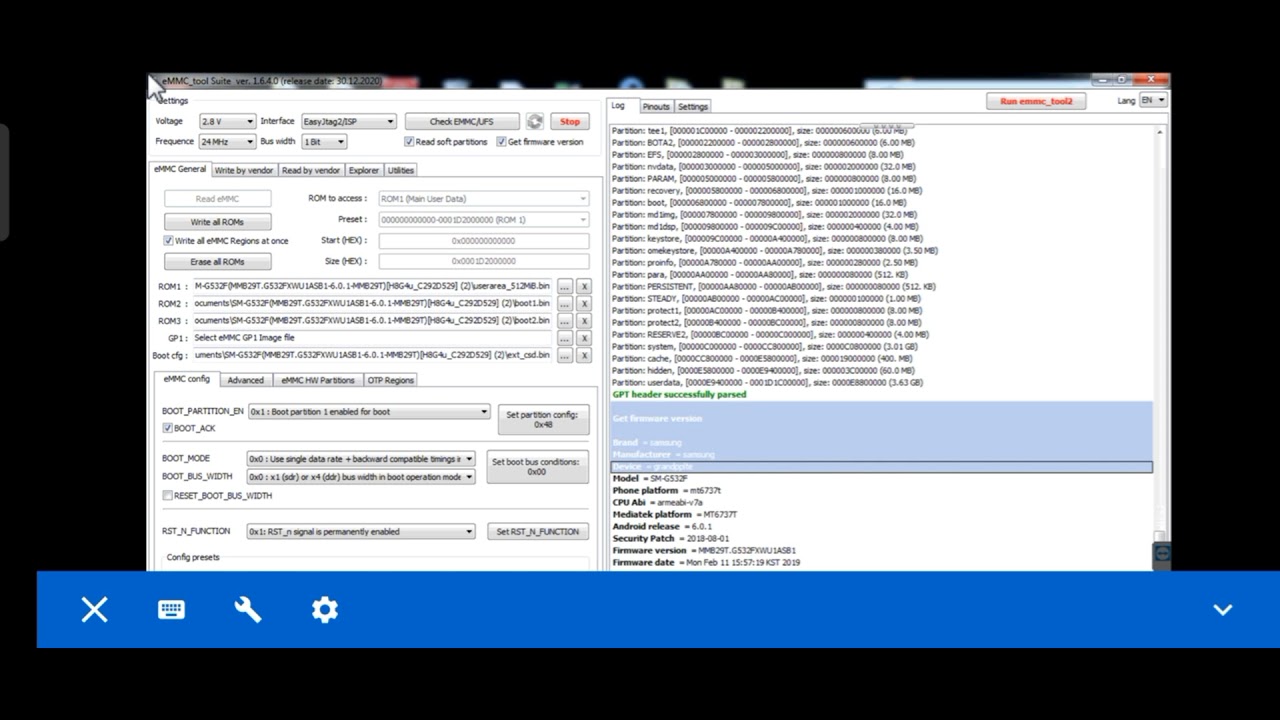
Task: Open the Frequence dropdown
Action: coord(227,142)
